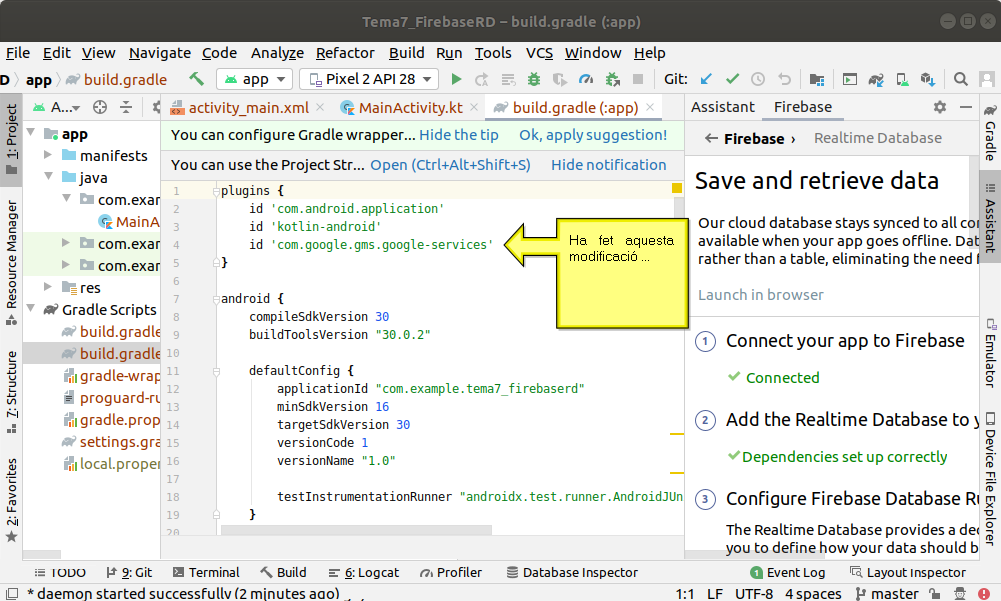This screenshot has width=1001, height=601.
Task: Click the red error indicator in status bar
Action: click(984, 593)
